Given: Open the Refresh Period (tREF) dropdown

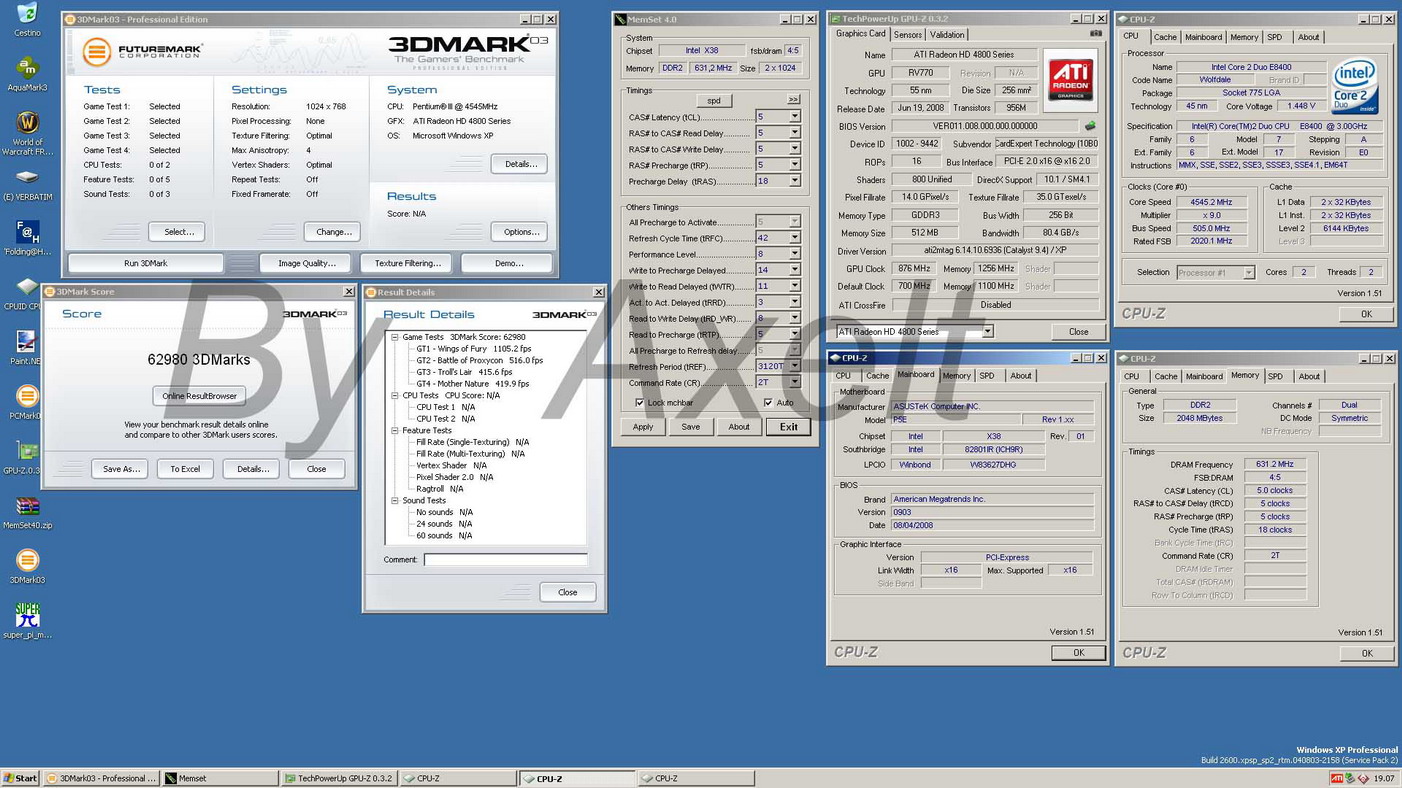Looking at the screenshot, I should click(795, 366).
